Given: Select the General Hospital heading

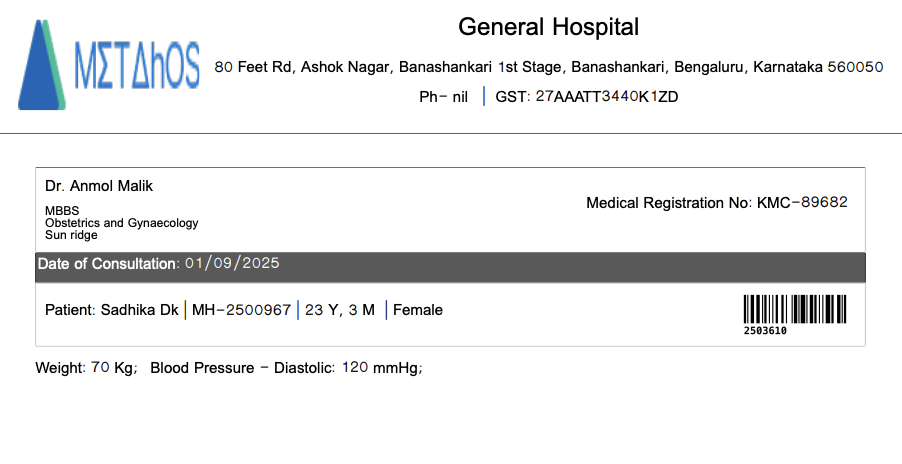Looking at the screenshot, I should (548, 27).
